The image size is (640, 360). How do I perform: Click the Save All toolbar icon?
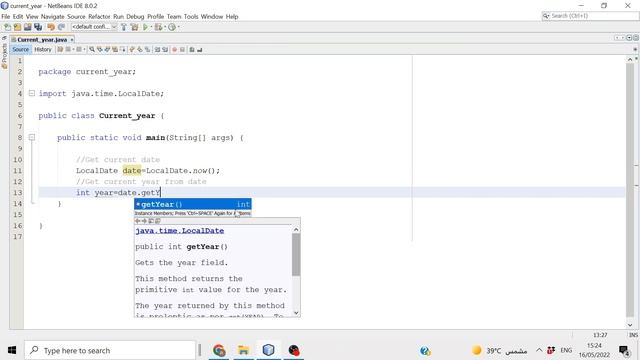coord(38,27)
